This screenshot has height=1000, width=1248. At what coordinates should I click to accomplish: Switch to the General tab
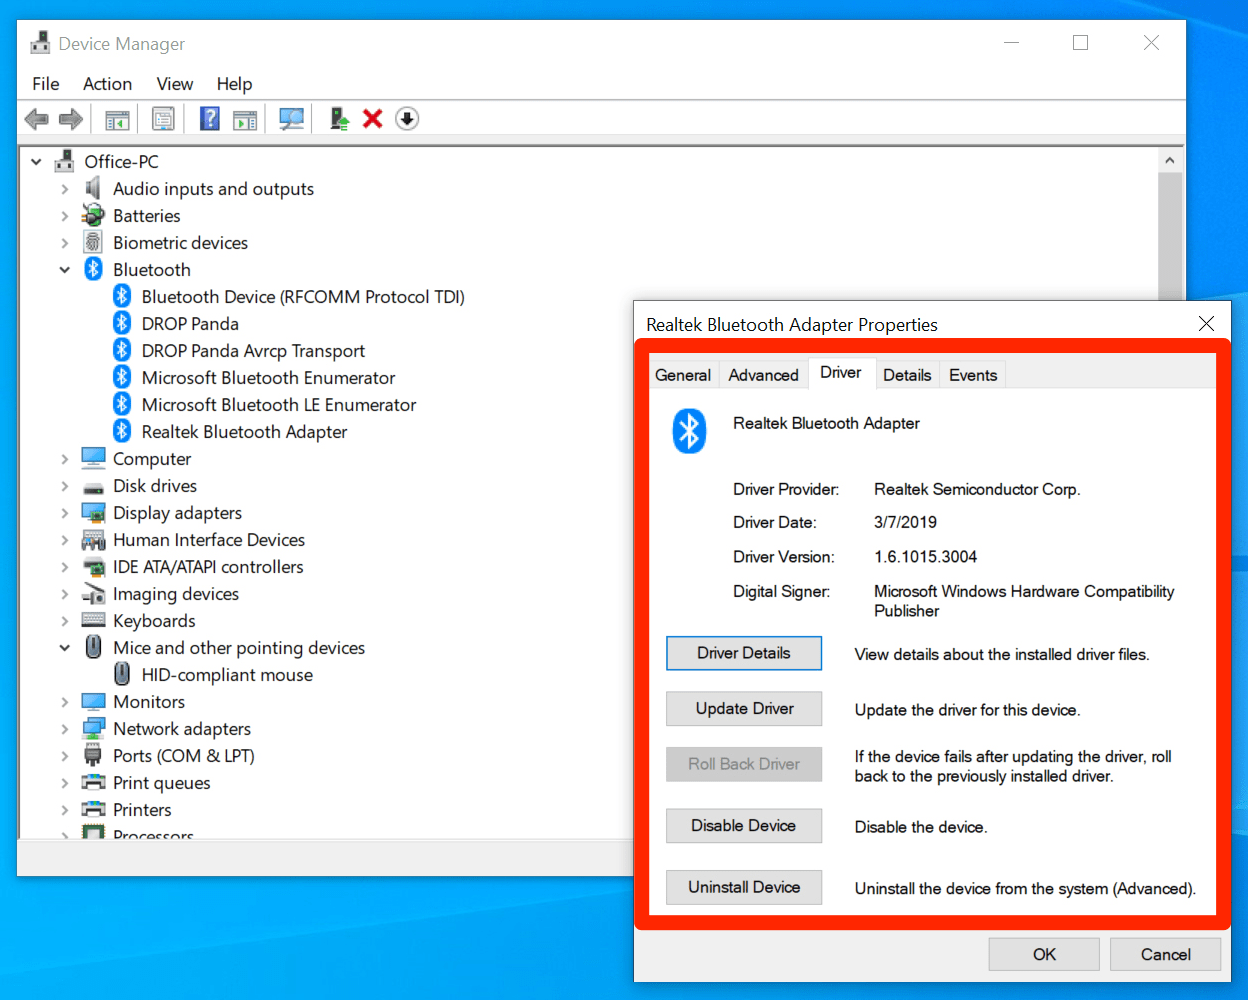click(x=683, y=375)
